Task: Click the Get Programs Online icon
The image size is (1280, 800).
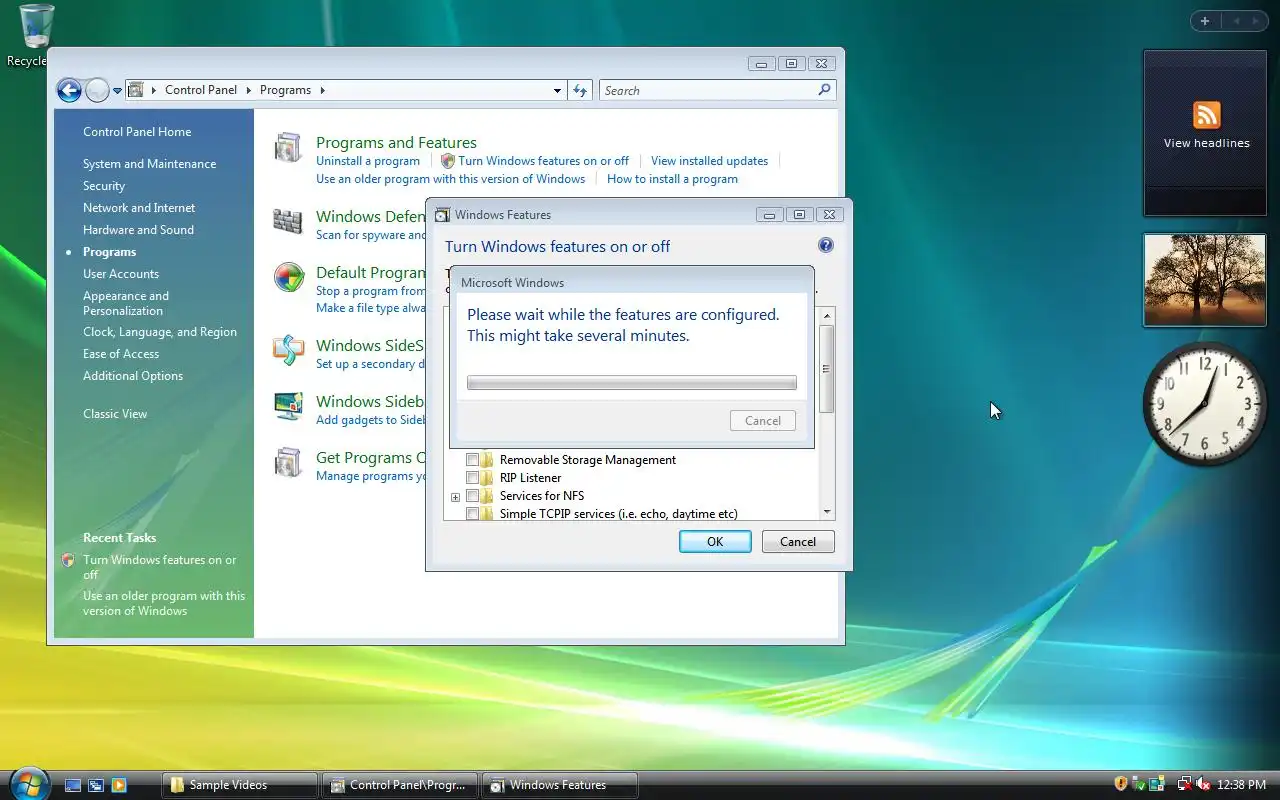Action: [288, 462]
